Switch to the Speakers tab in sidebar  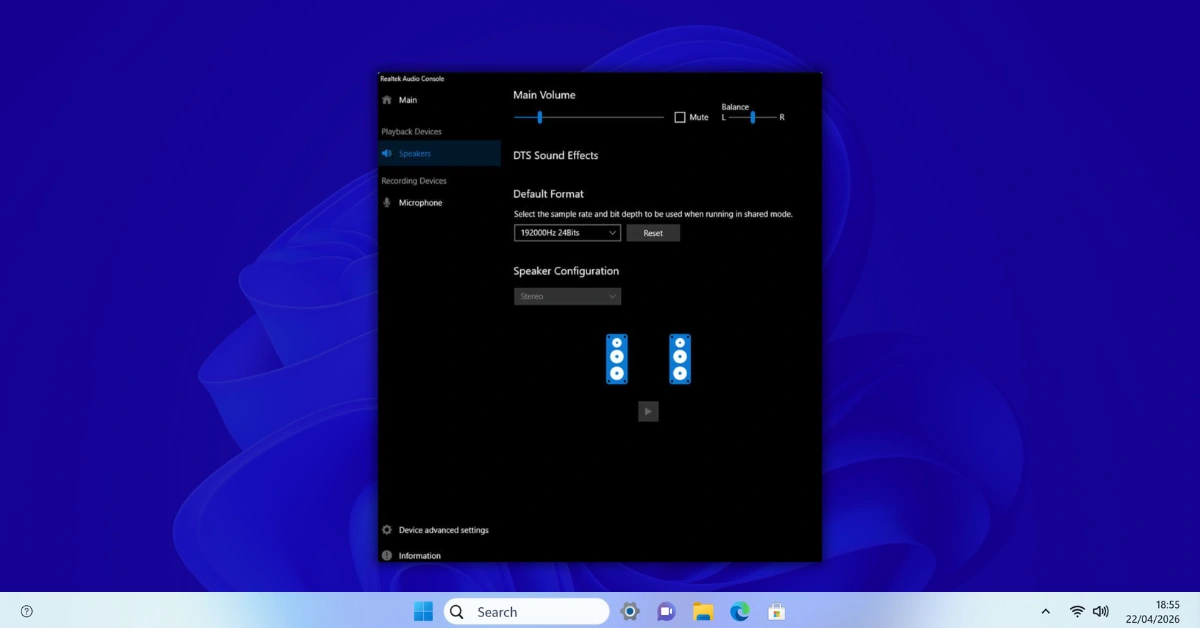click(415, 153)
